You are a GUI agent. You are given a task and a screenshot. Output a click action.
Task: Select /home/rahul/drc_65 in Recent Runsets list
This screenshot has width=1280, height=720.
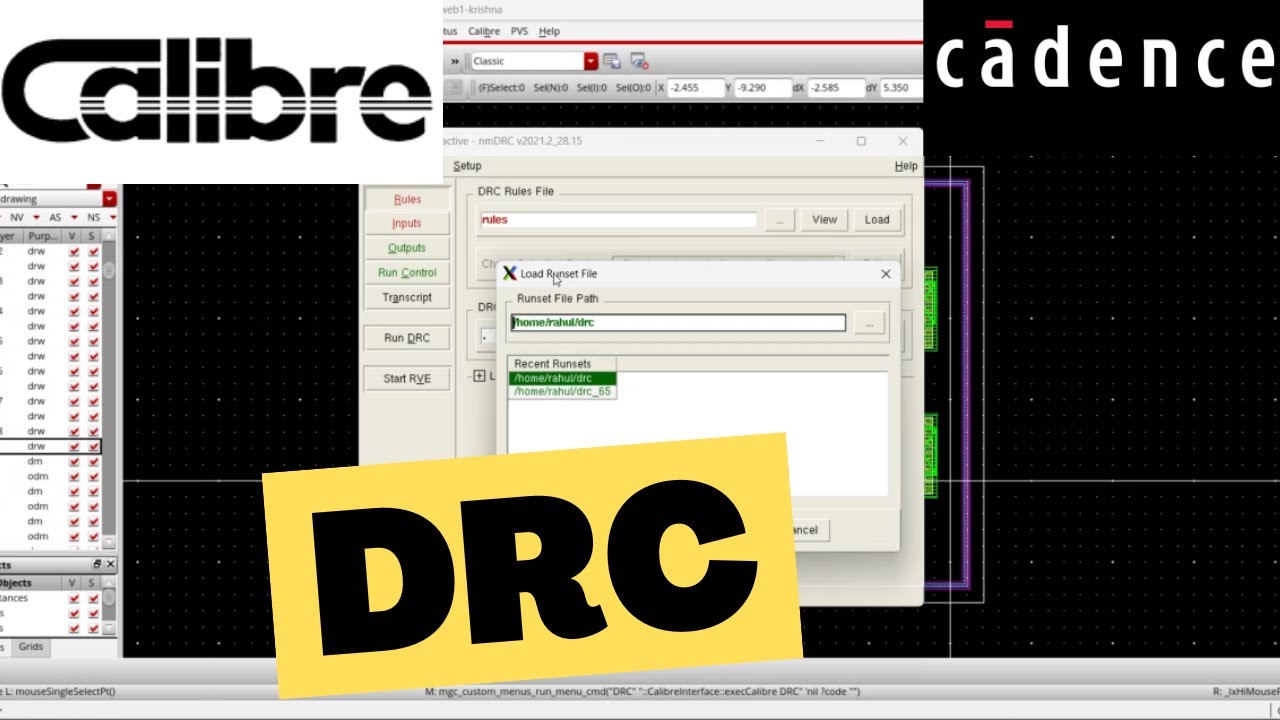[562, 391]
